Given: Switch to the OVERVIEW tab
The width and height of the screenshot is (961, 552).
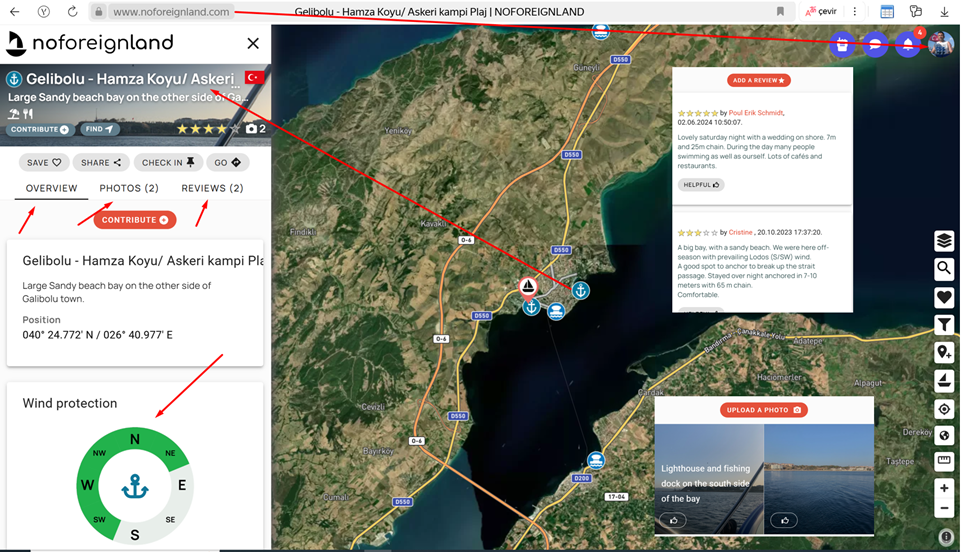Looking at the screenshot, I should 51,188.
